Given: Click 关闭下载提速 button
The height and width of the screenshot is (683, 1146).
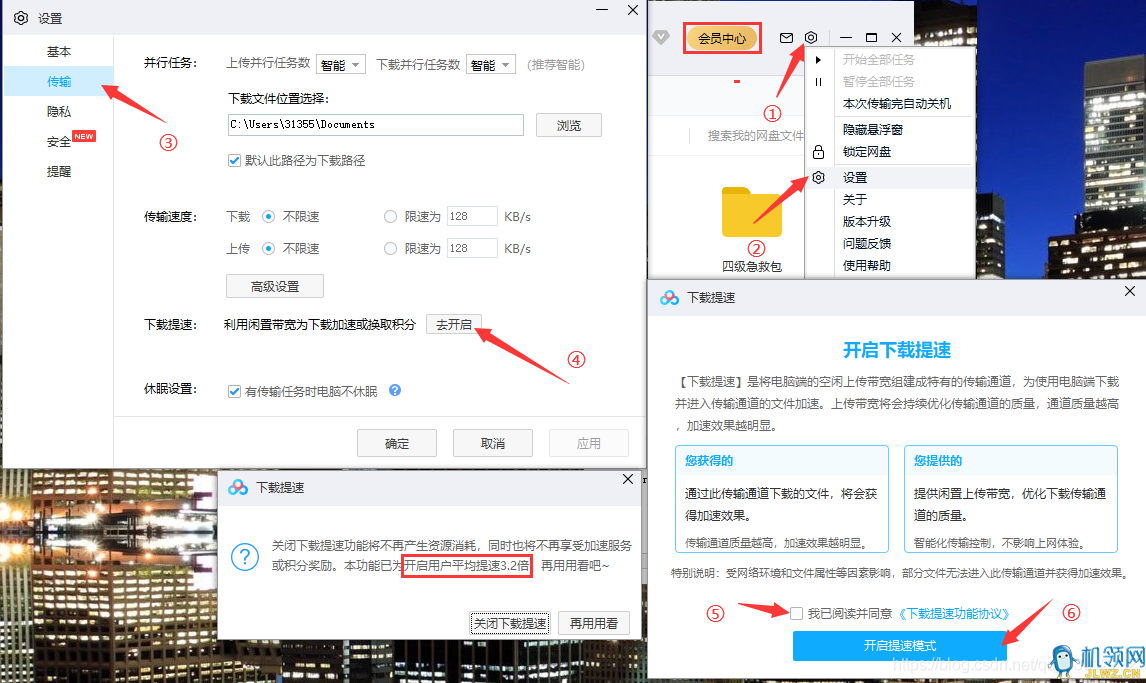Looking at the screenshot, I should (510, 623).
